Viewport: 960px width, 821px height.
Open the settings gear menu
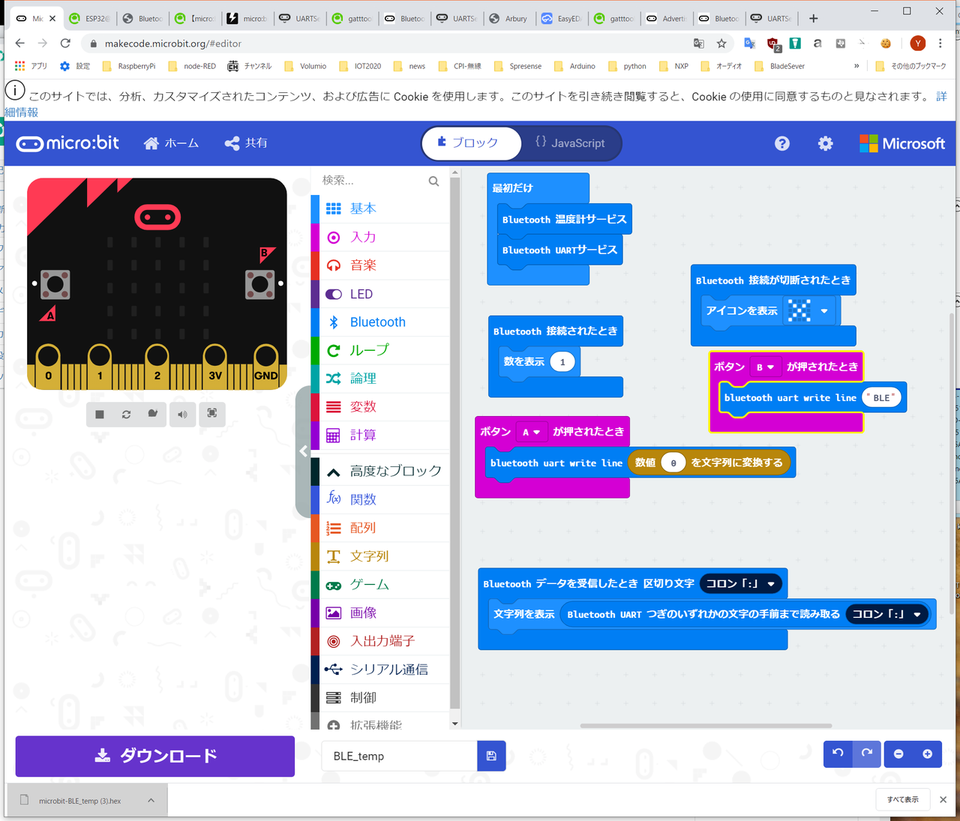point(825,143)
